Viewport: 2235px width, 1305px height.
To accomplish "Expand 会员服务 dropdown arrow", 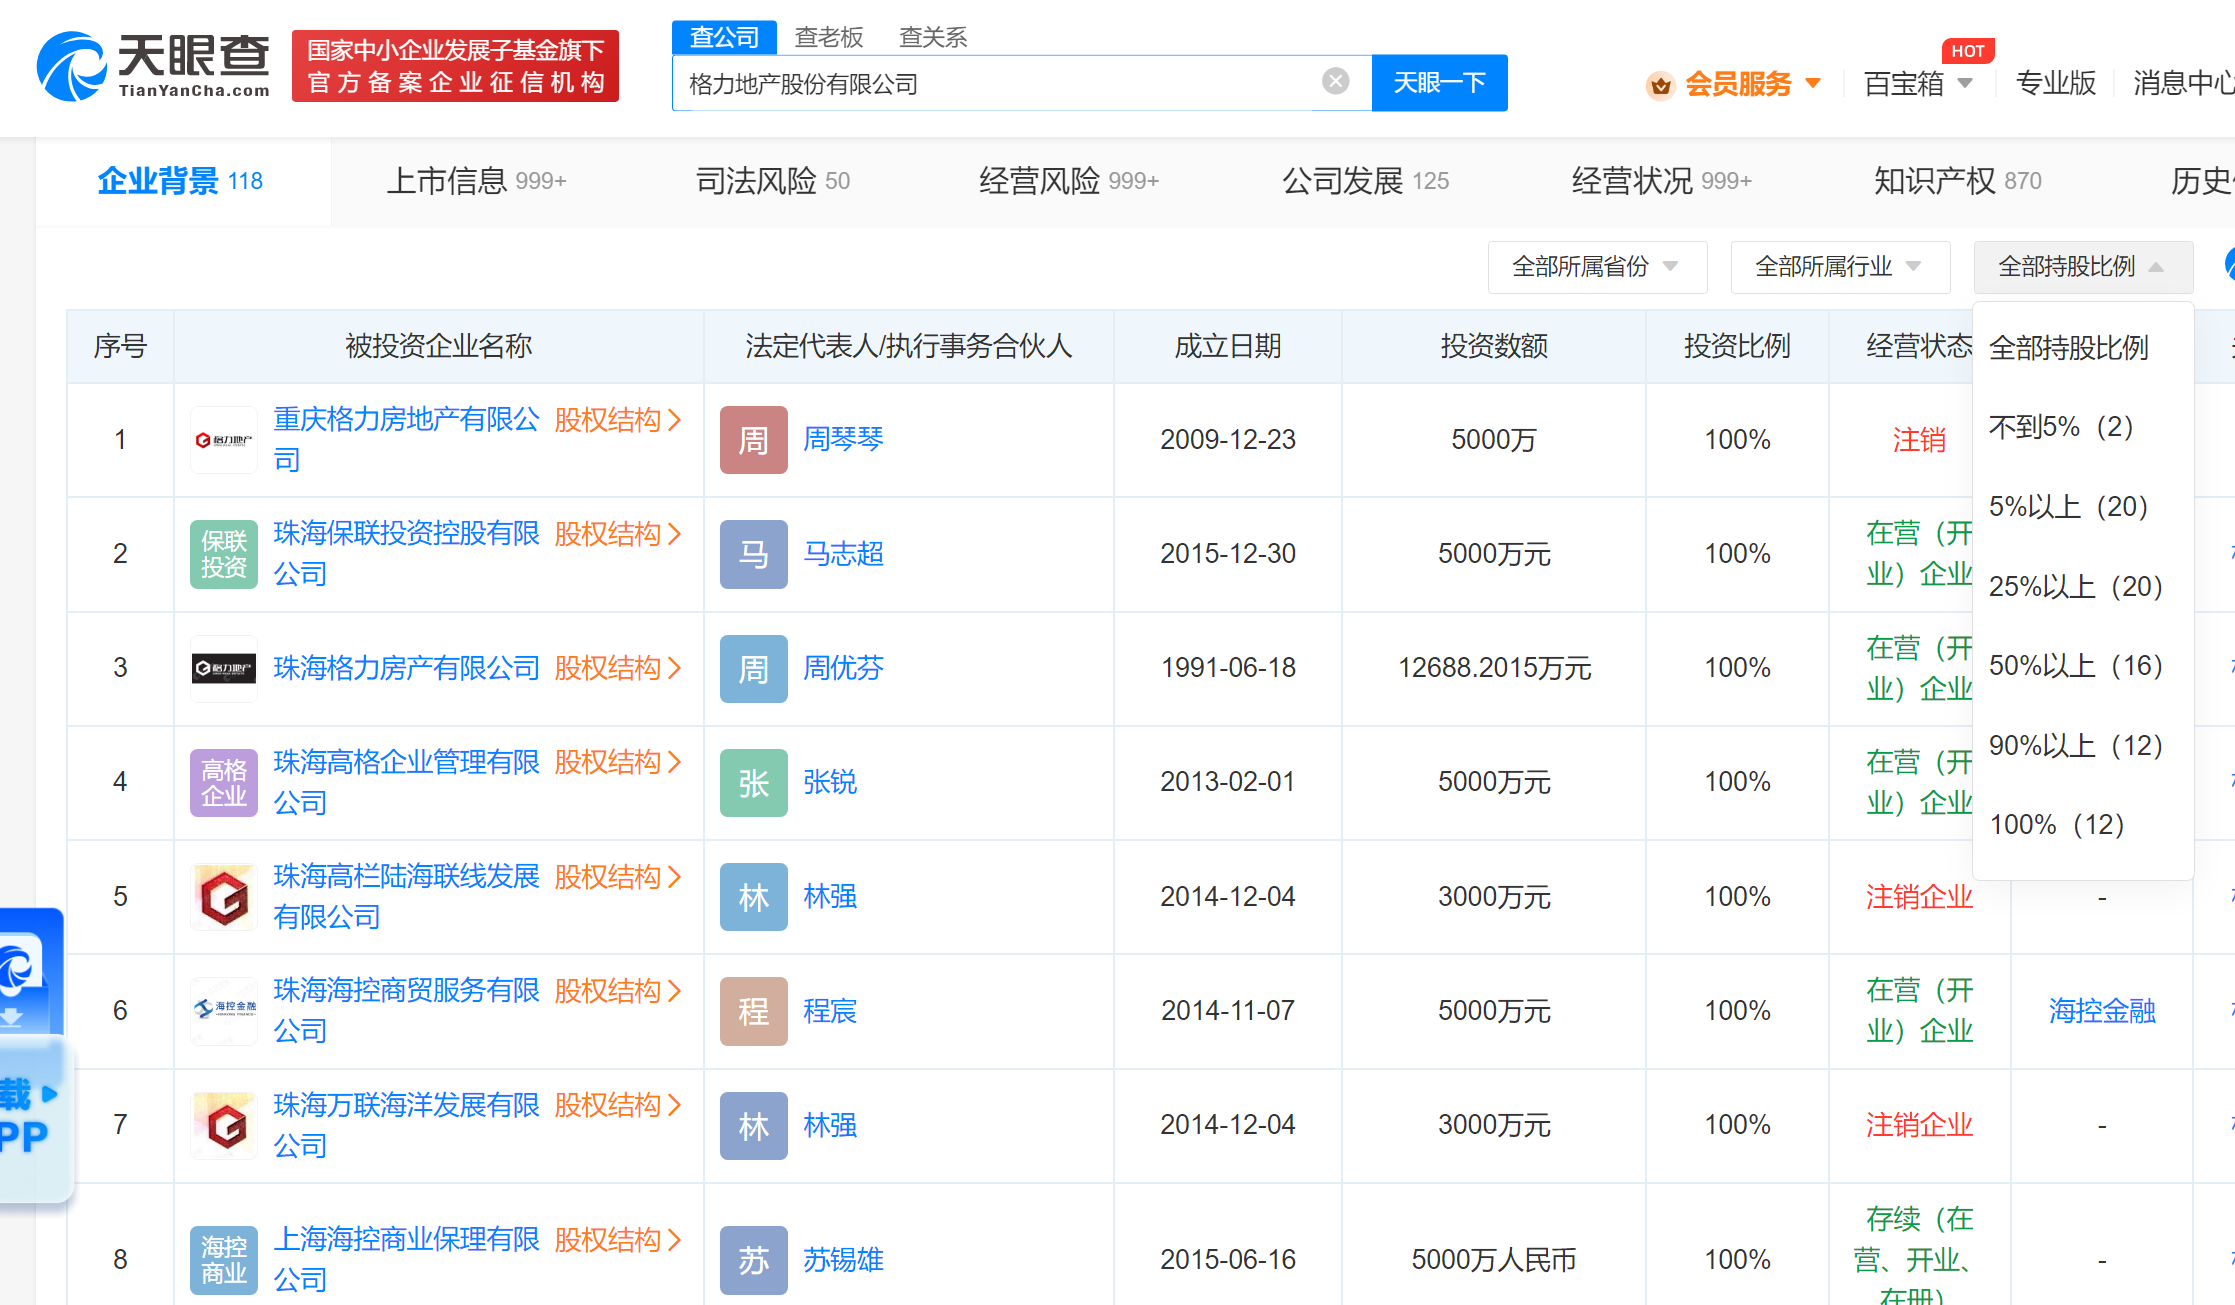I will tap(1813, 84).
